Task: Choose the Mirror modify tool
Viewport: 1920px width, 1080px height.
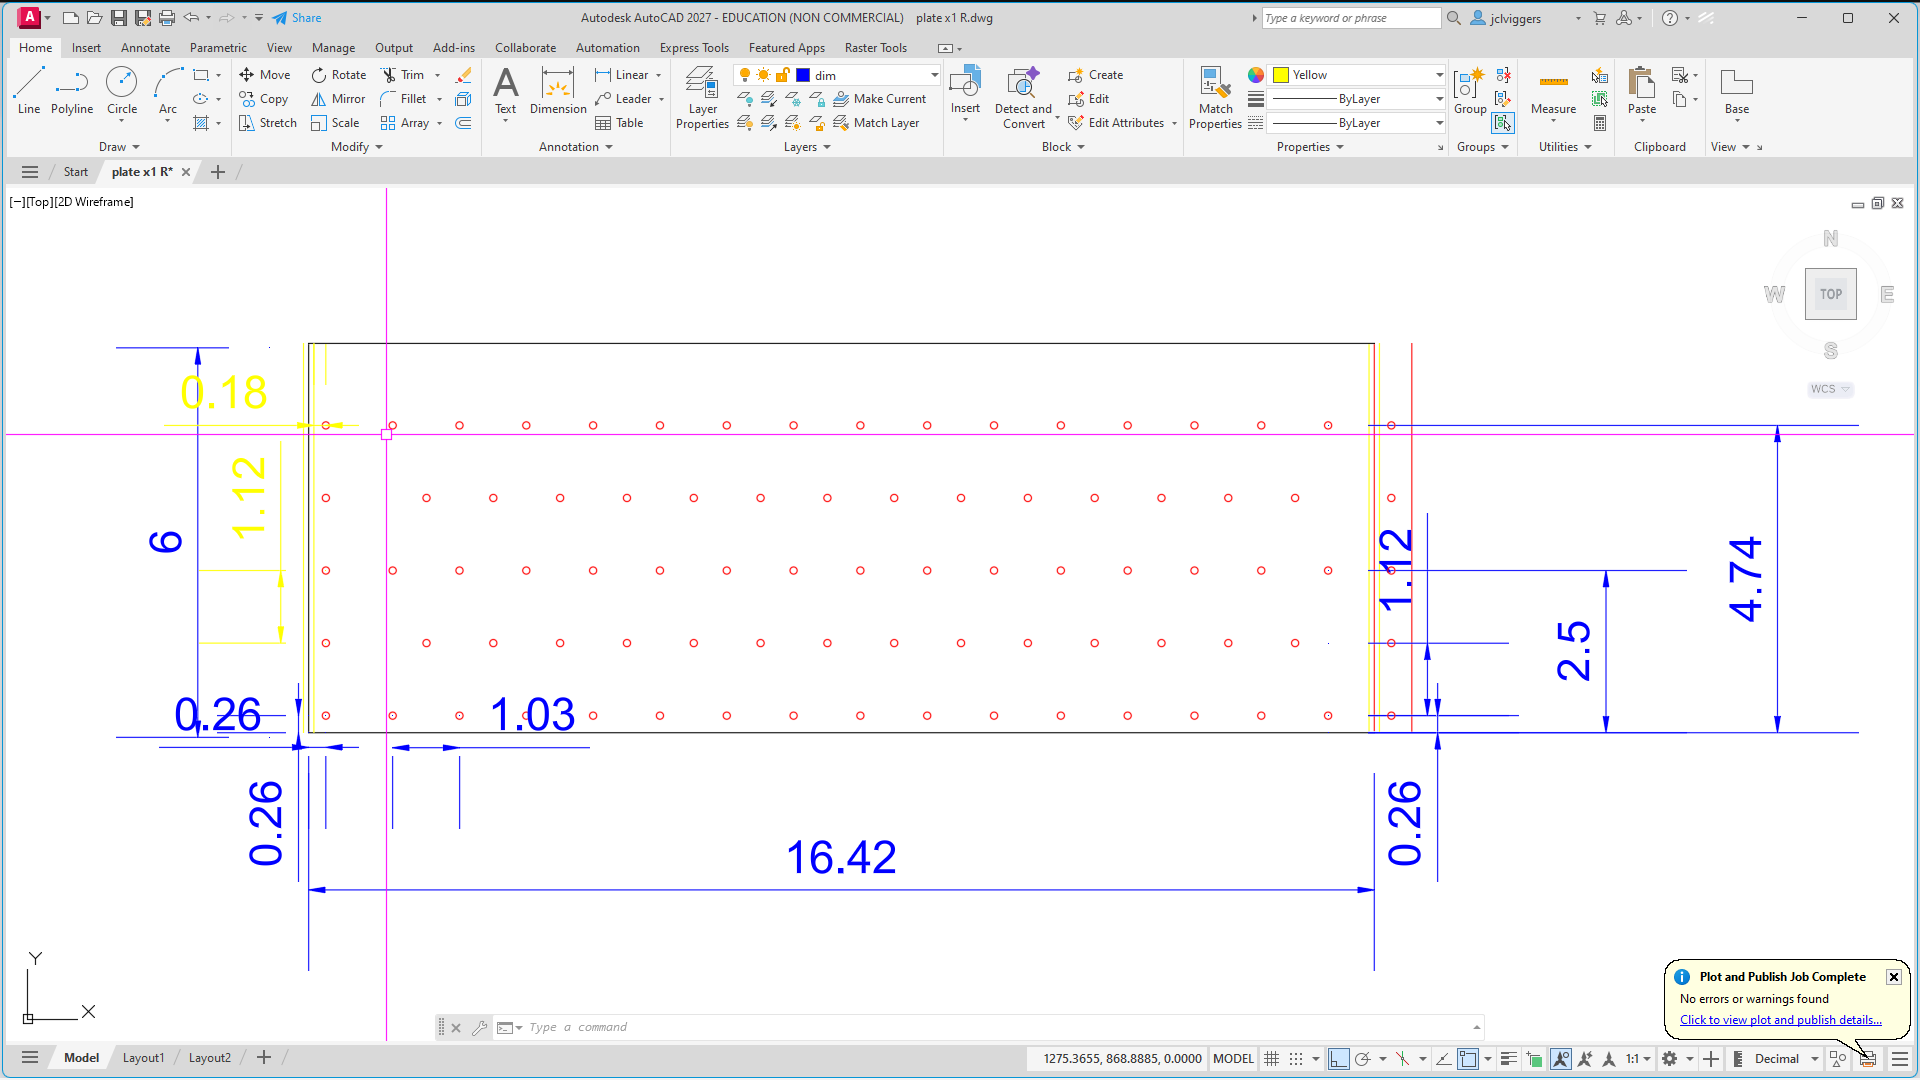Action: (x=338, y=99)
